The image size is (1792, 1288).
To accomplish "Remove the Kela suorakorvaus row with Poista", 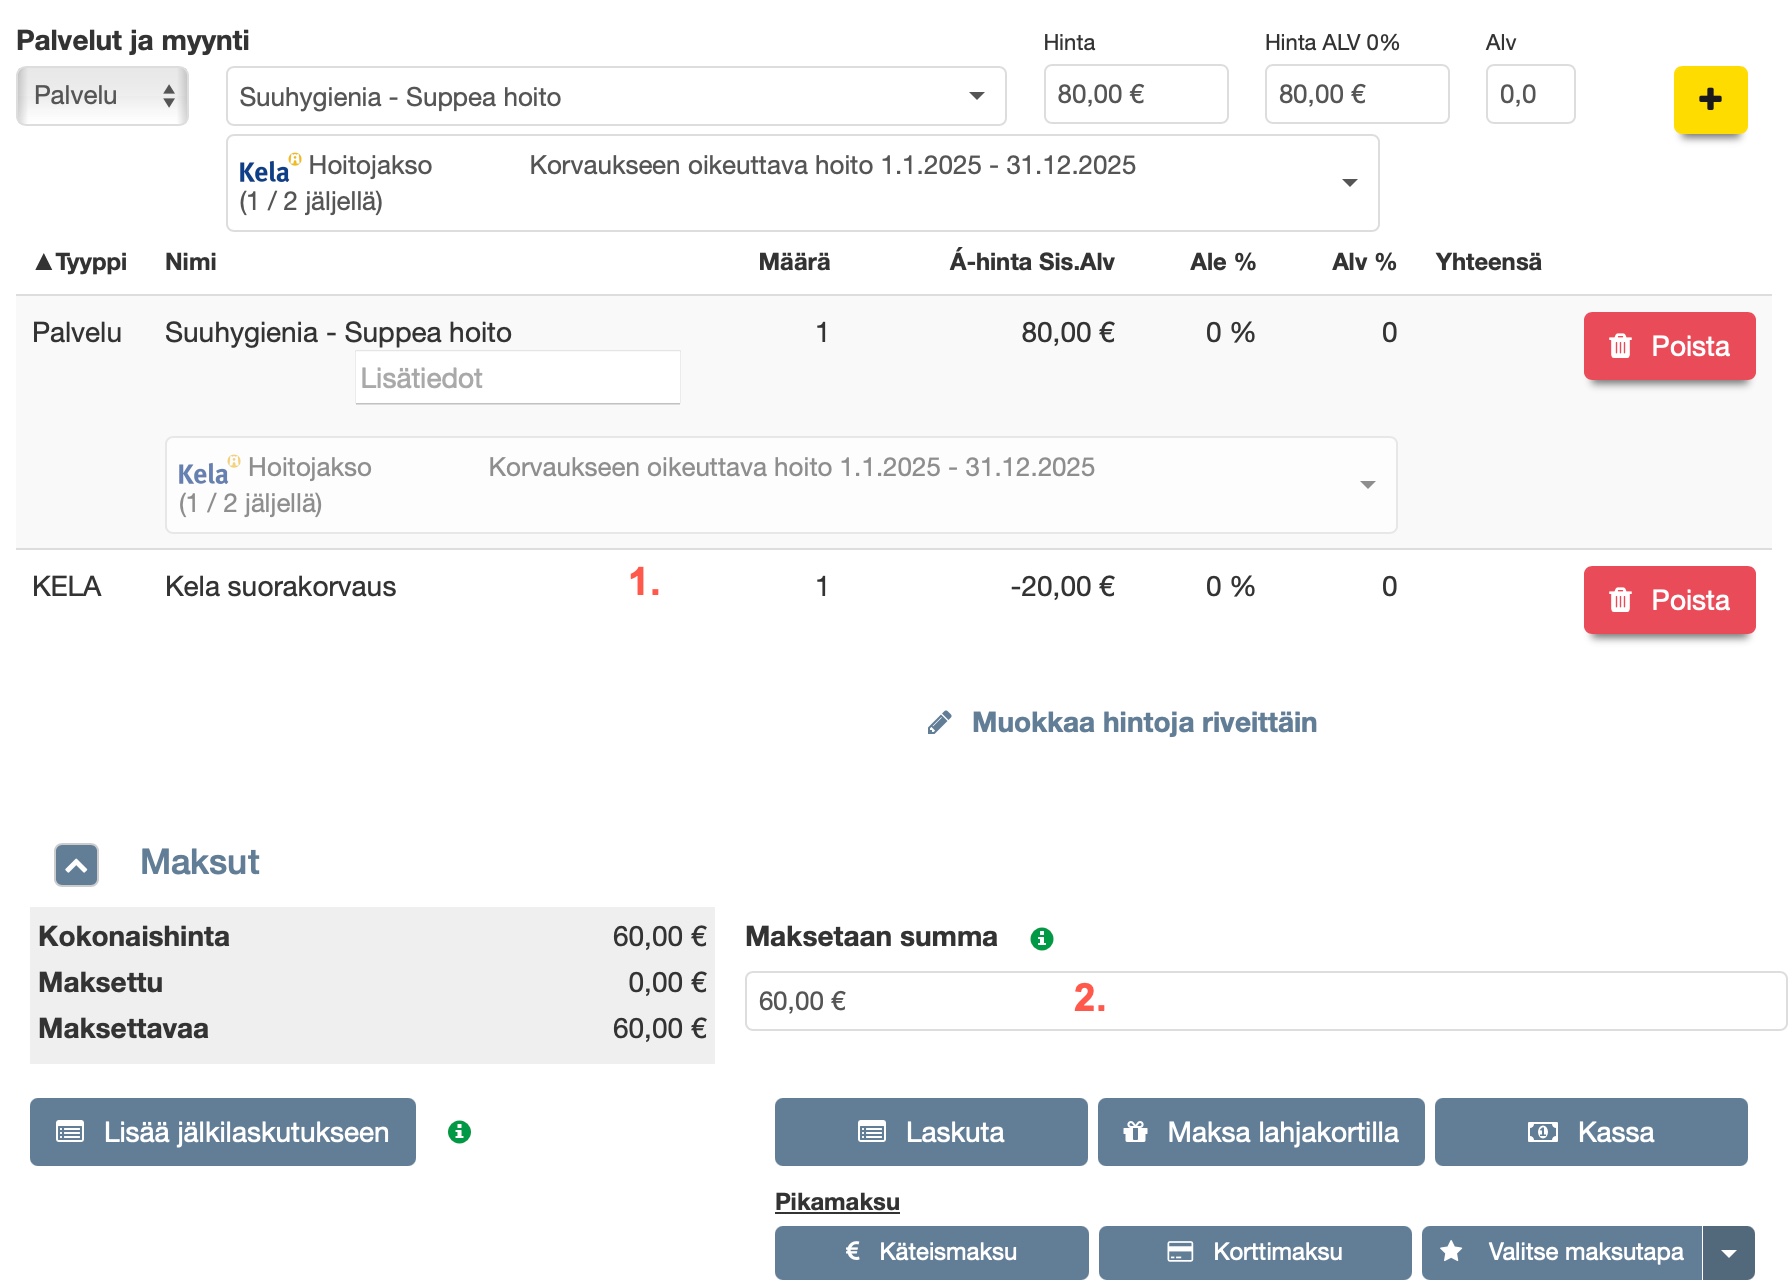I will pos(1669,600).
